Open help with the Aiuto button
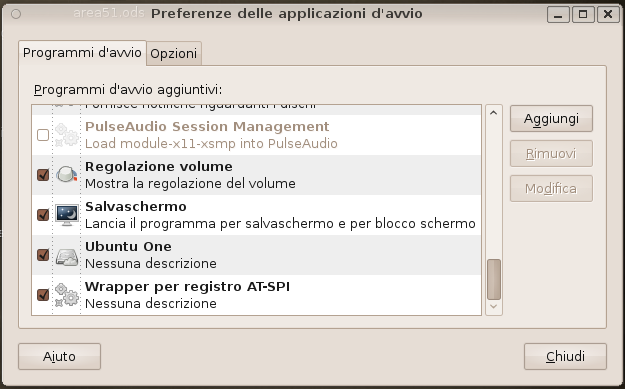The height and width of the screenshot is (389, 625). (59, 356)
